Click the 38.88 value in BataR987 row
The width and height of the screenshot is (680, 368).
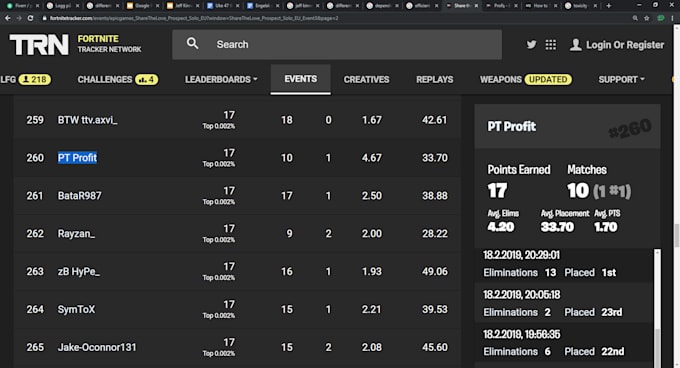coord(435,195)
